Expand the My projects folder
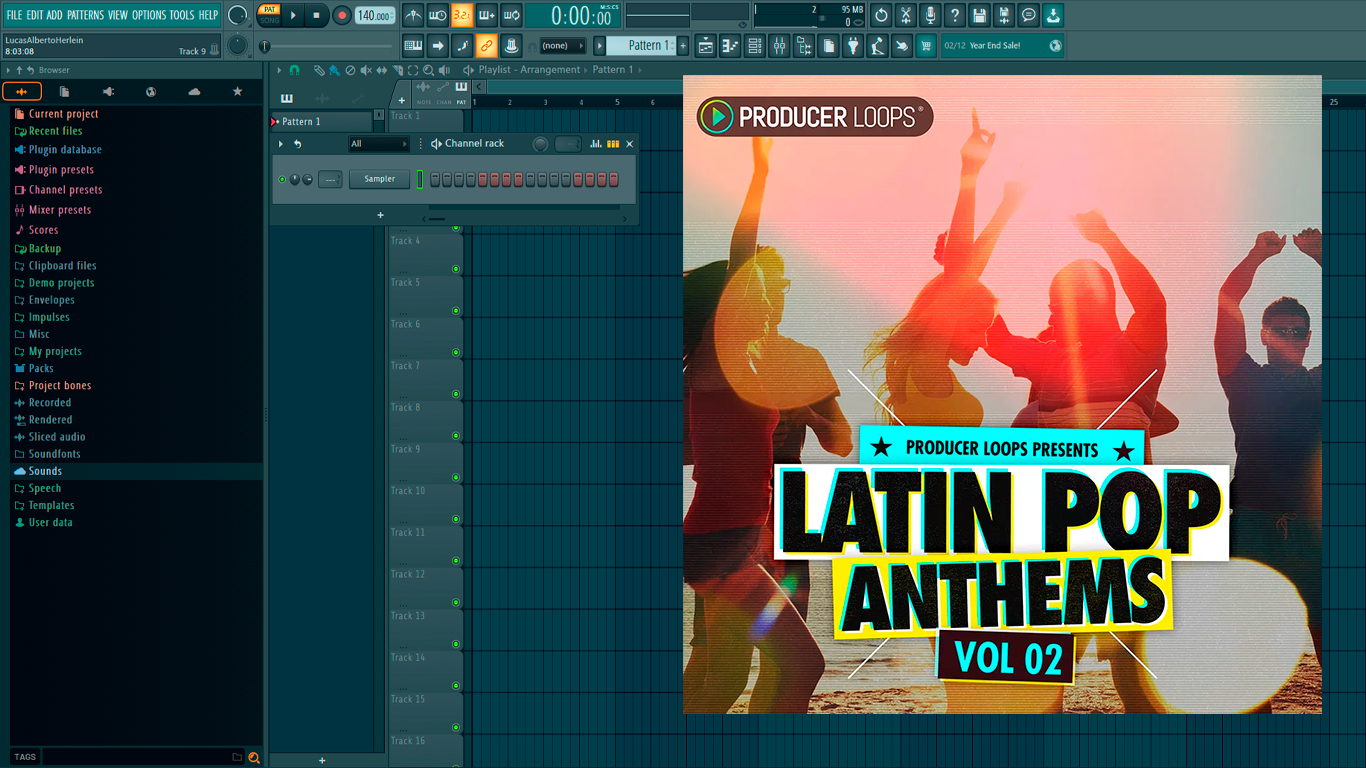1366x768 pixels. [x=55, y=351]
